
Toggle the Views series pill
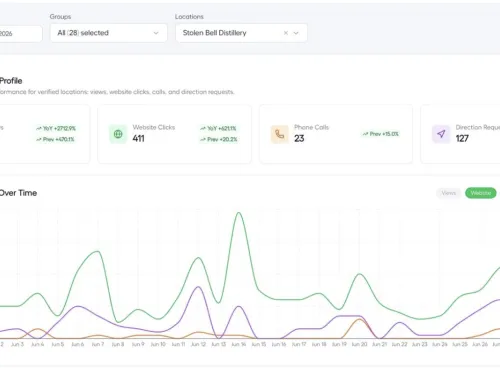(x=448, y=193)
